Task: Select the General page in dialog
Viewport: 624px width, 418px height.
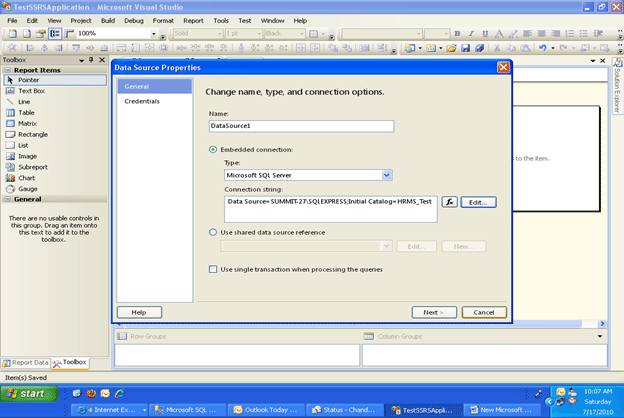Action: pos(155,86)
